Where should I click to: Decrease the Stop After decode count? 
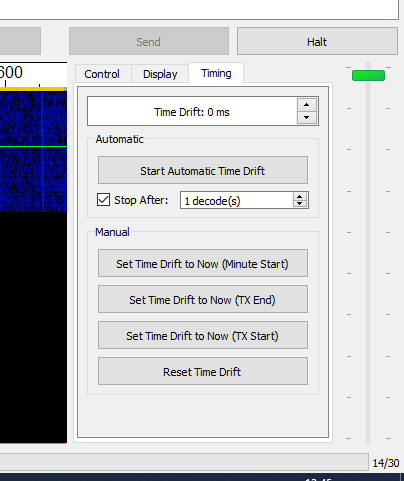(x=299, y=203)
